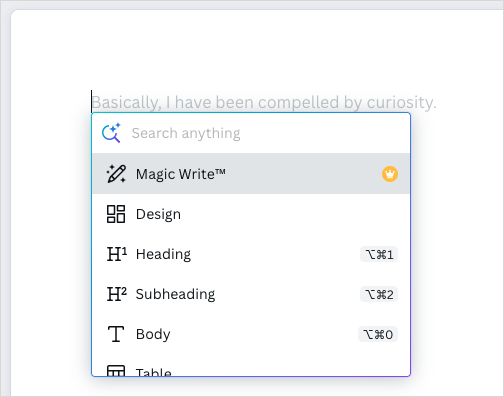Click the T Body text icon
504x397 pixels.
click(116, 334)
